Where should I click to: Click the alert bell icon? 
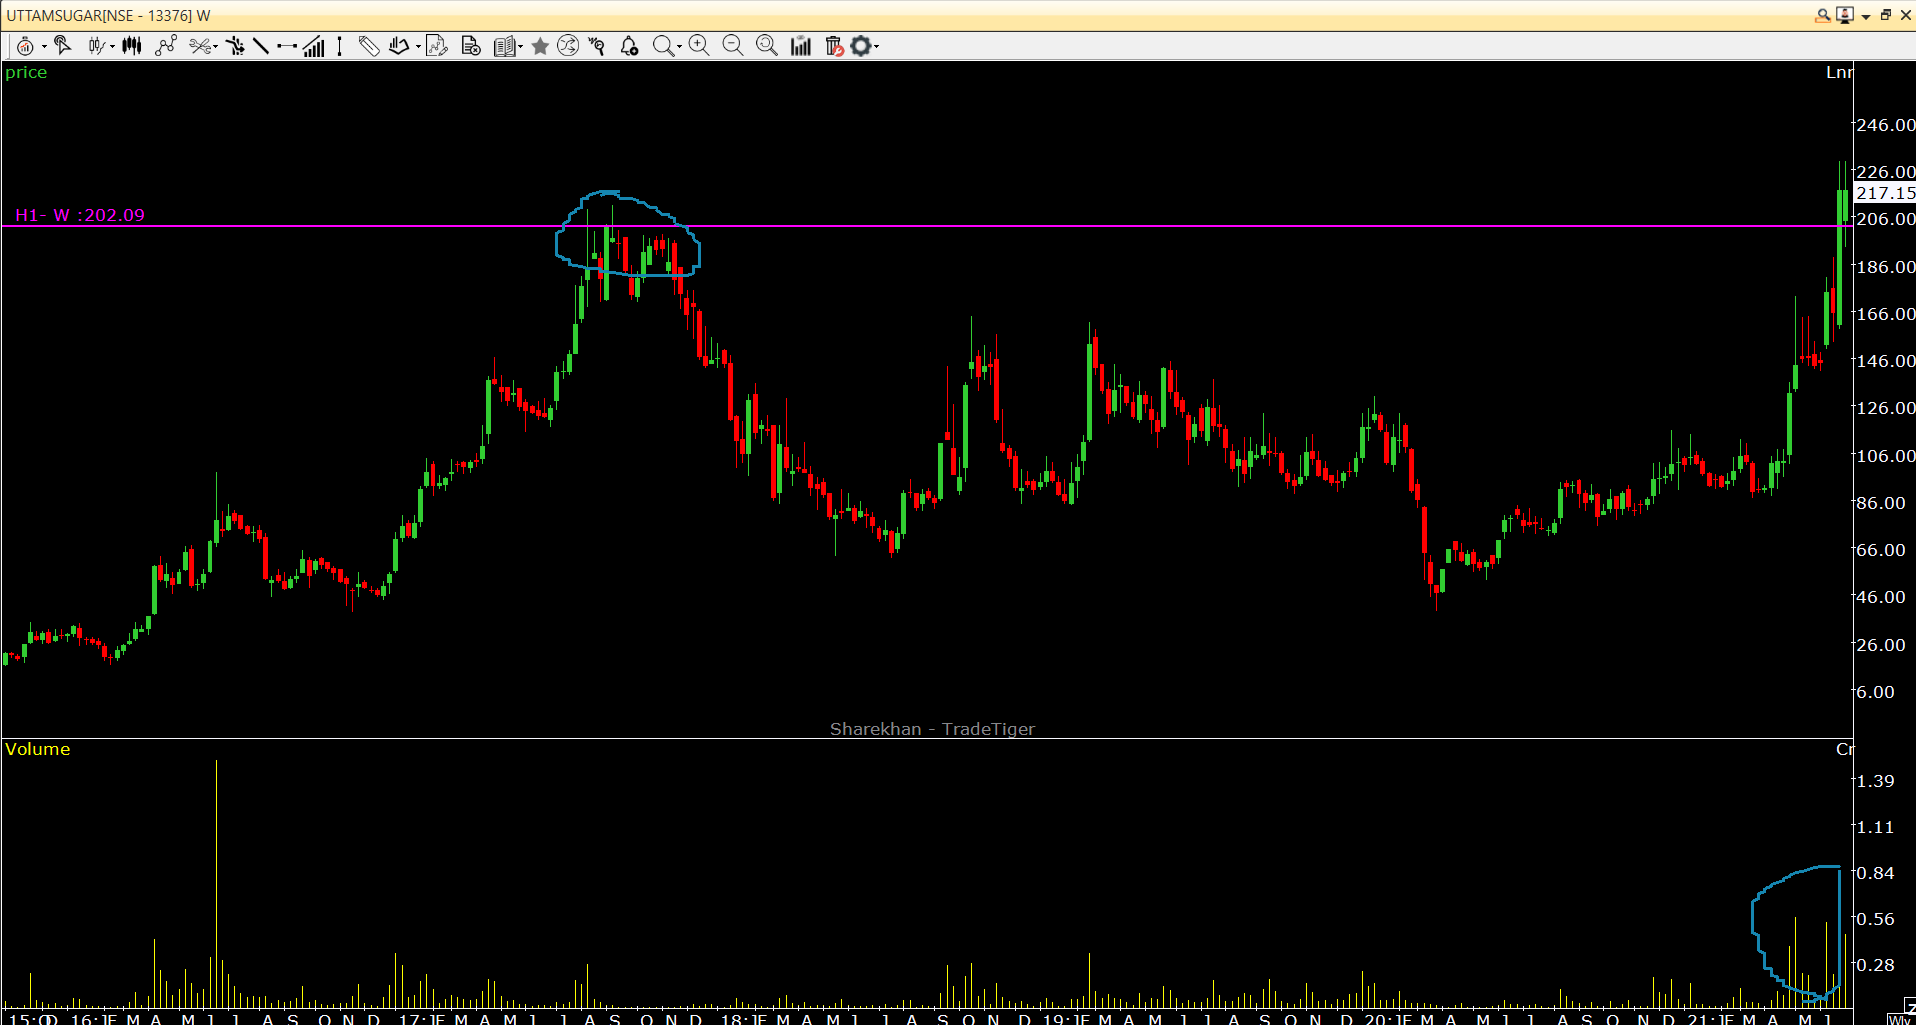pos(627,46)
